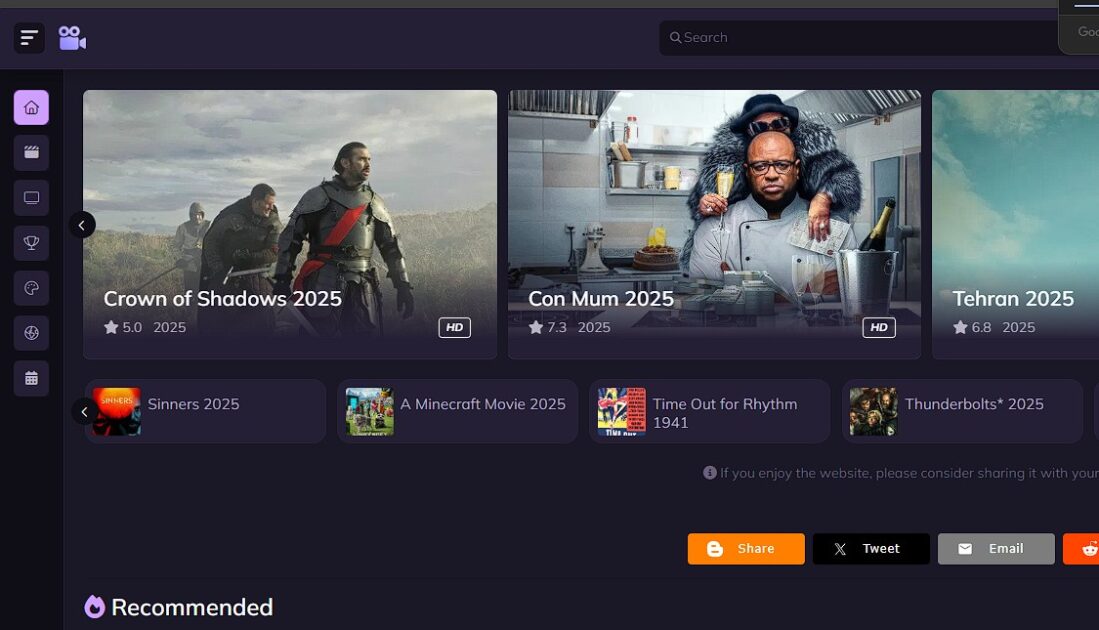The height and width of the screenshot is (630, 1099).
Task: Click star rating 5.0 on Crown of Shadows
Action: [x=123, y=327]
